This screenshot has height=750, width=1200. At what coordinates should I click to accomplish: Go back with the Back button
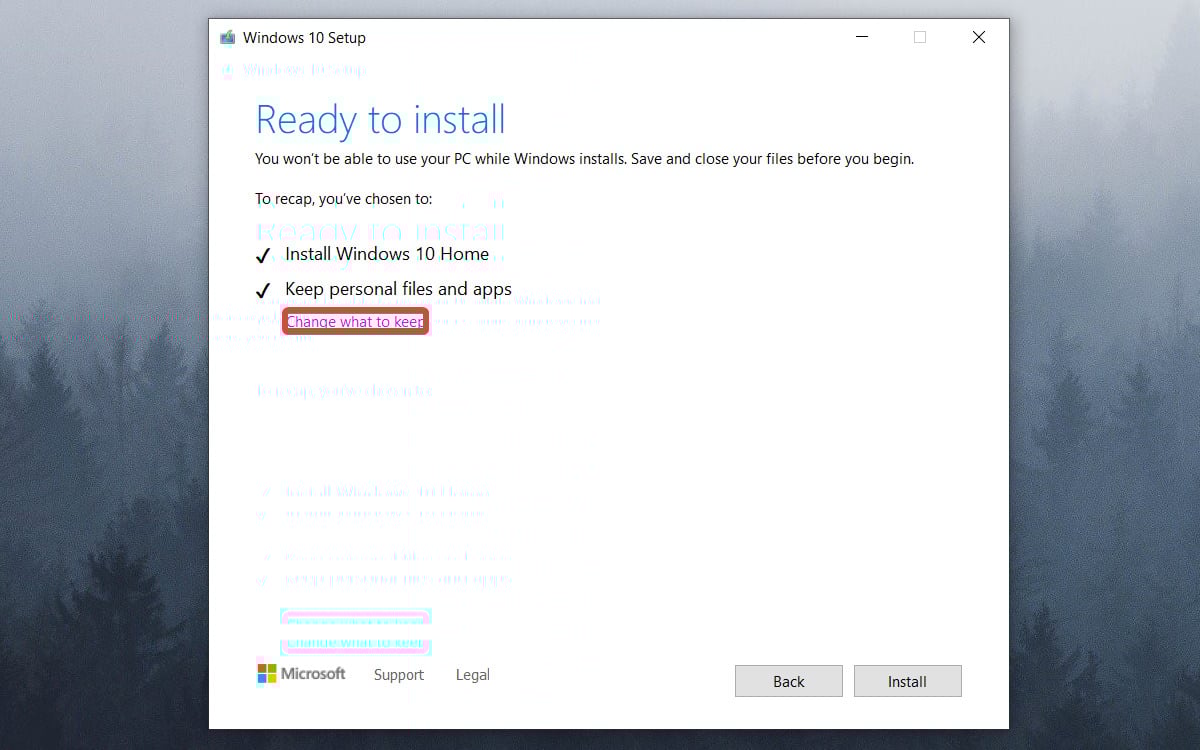pos(788,681)
